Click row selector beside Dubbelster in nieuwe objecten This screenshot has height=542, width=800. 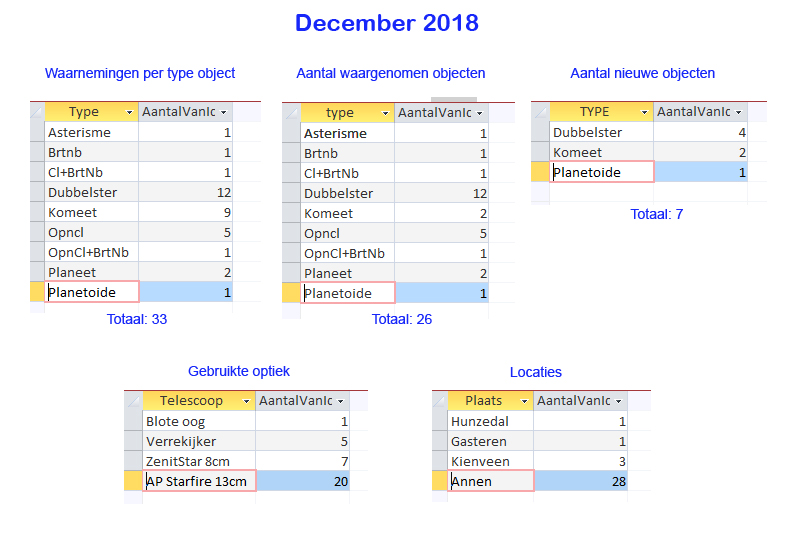coord(540,132)
